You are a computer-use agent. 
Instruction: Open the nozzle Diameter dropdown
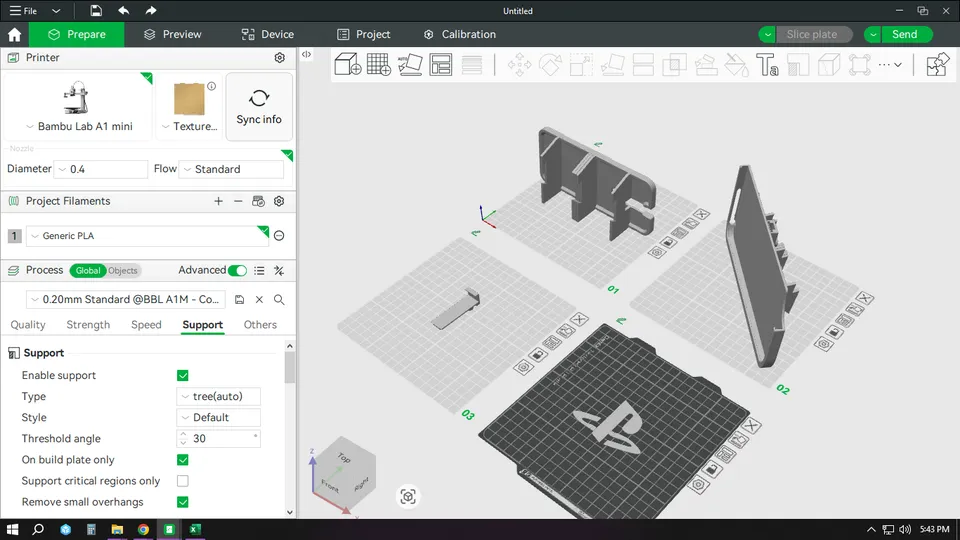tap(101, 169)
